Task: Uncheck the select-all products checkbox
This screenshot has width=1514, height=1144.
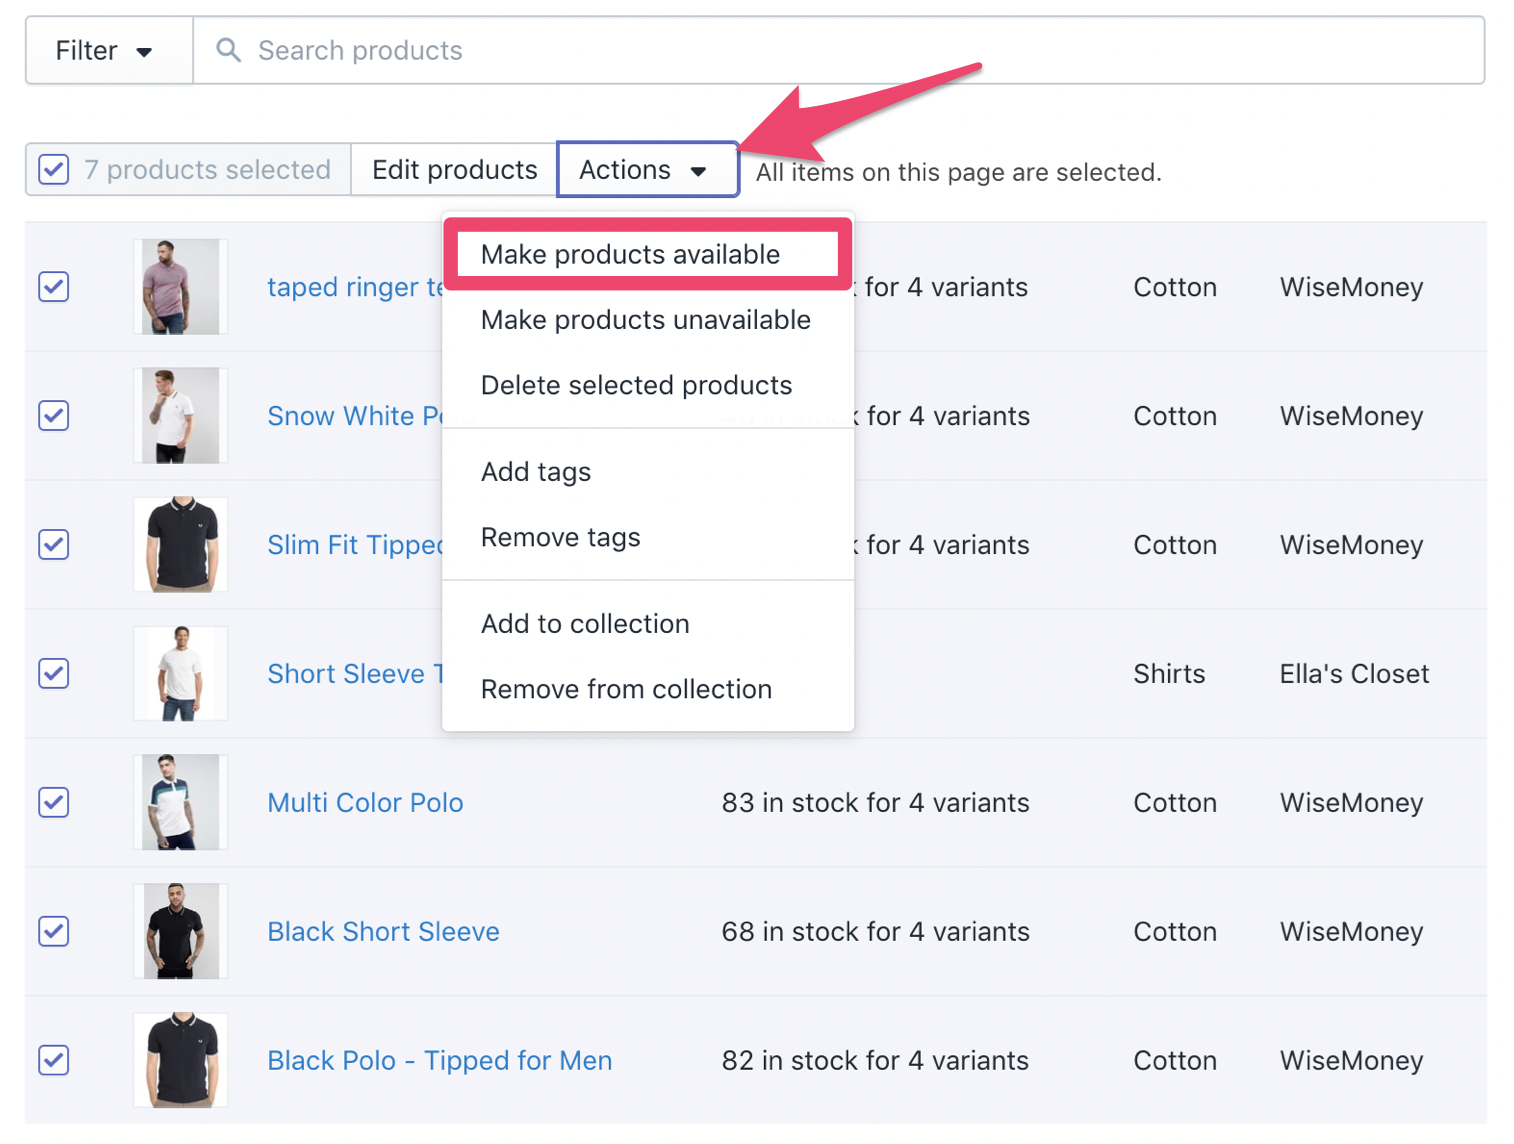Action: pyautogui.click(x=54, y=170)
